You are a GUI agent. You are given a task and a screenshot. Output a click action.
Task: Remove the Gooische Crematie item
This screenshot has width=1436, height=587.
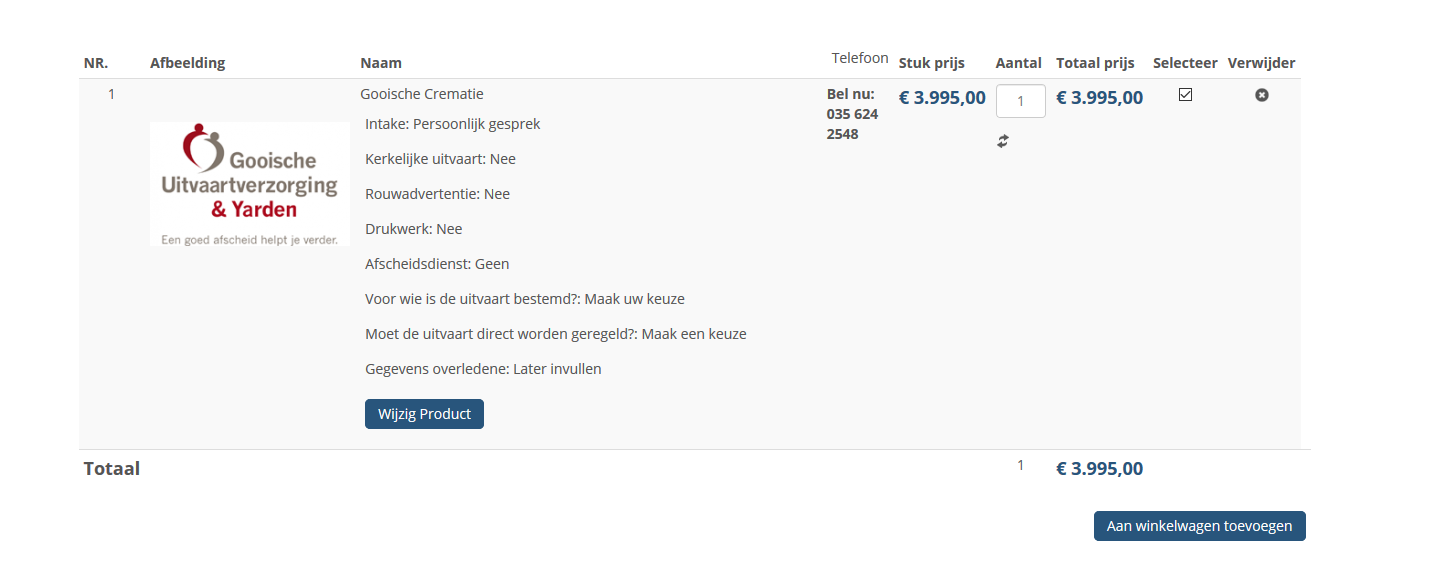coord(1262,95)
